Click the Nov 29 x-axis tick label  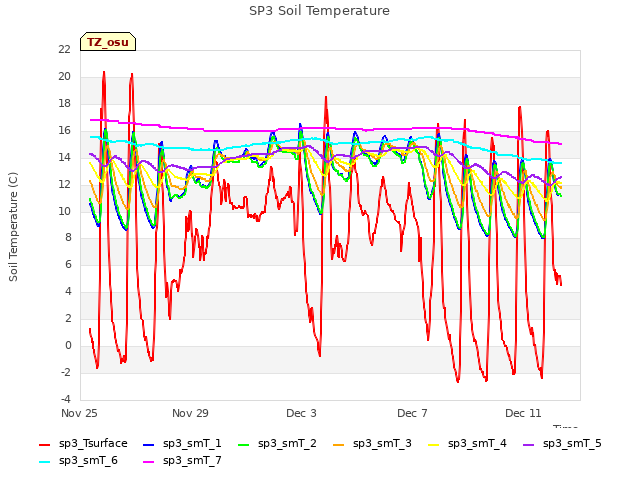(x=190, y=413)
